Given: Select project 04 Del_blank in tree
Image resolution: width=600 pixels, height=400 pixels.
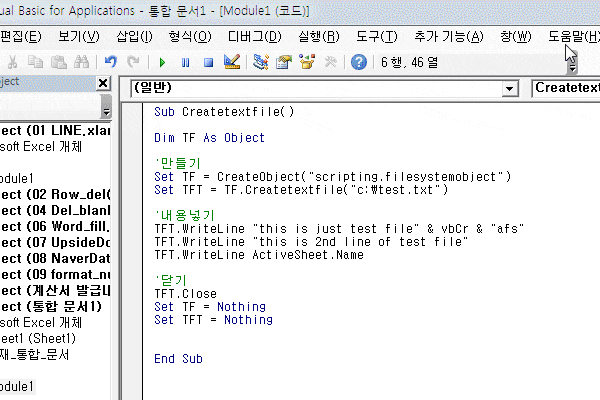Looking at the screenshot, I should 55,211.
